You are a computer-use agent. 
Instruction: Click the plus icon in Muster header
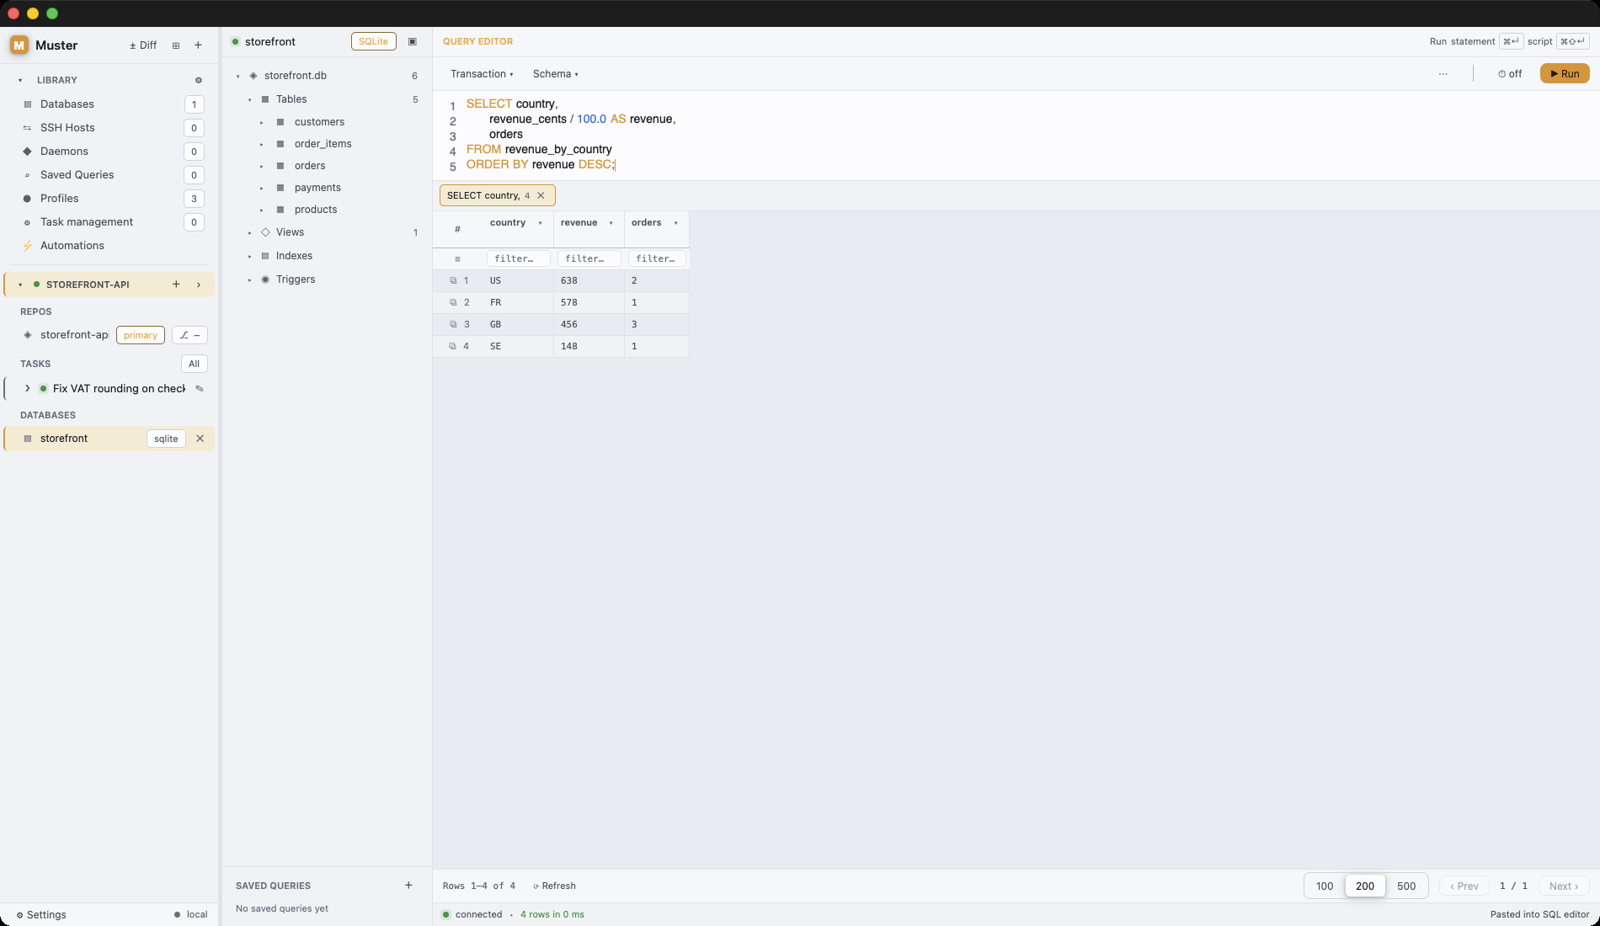198,45
